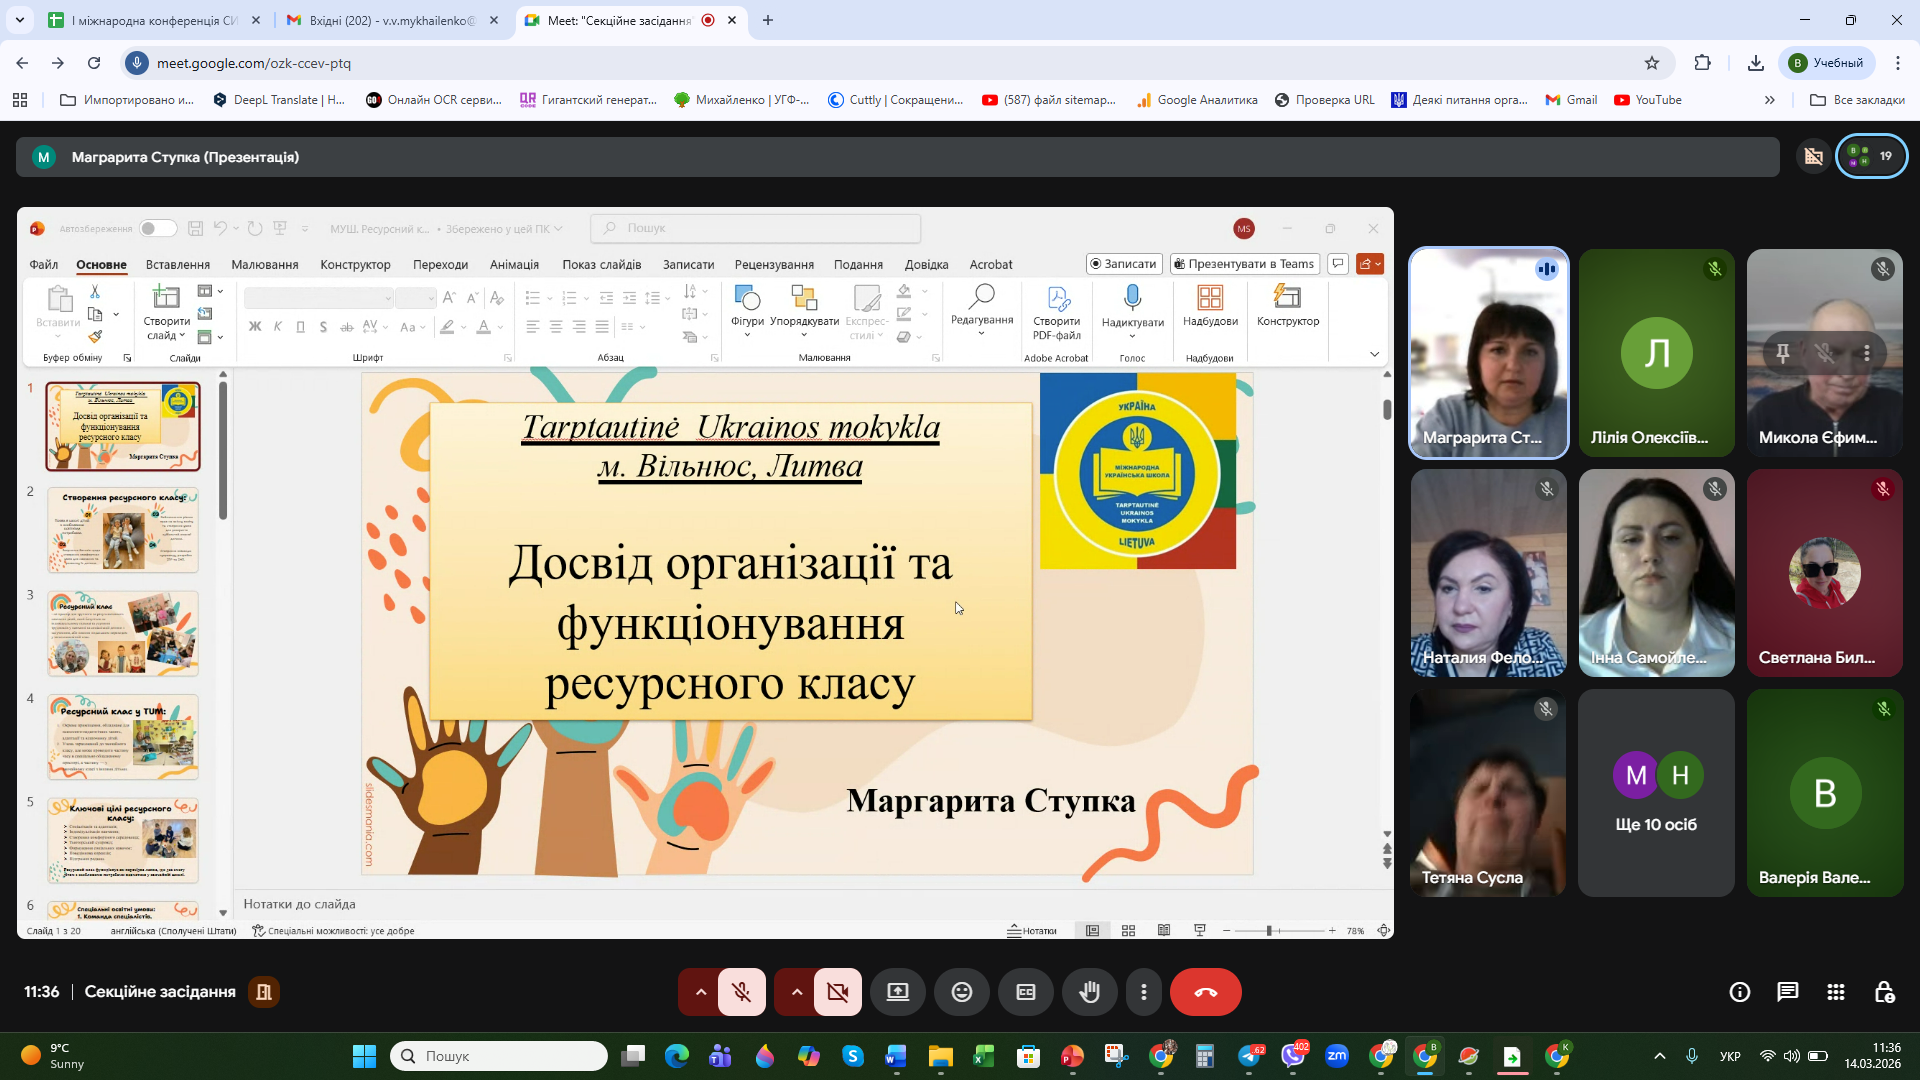This screenshot has width=1920, height=1080.
Task: Turn the camera on in Meet
Action: click(838, 992)
